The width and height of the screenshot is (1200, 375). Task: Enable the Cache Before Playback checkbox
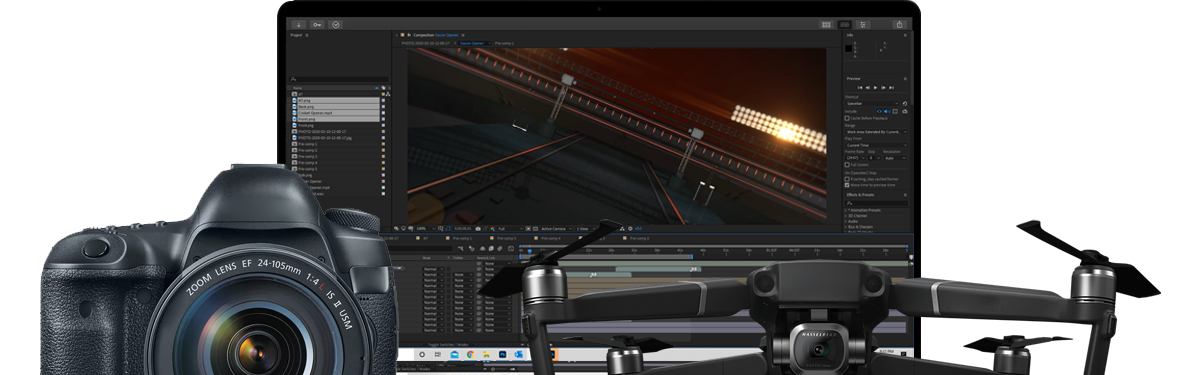pyautogui.click(x=848, y=117)
